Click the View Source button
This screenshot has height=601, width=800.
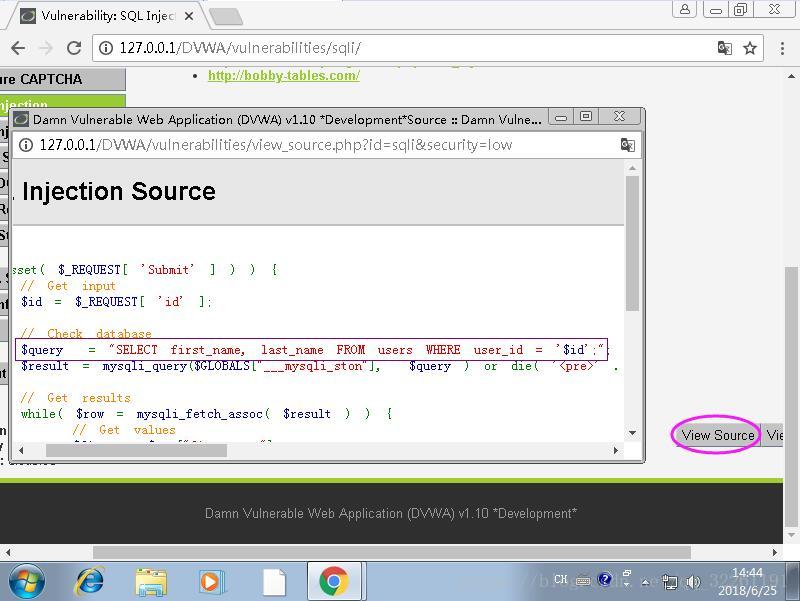pos(717,435)
